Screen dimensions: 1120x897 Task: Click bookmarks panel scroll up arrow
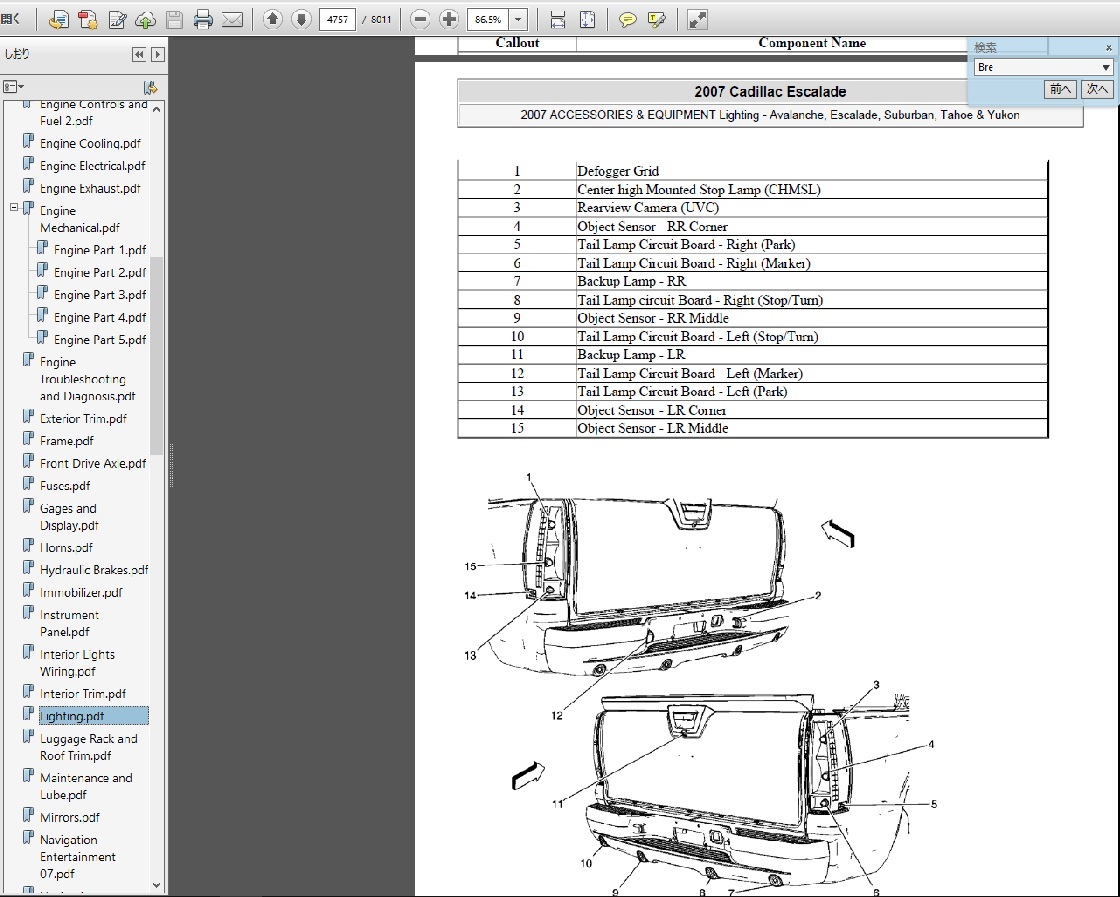pos(156,109)
